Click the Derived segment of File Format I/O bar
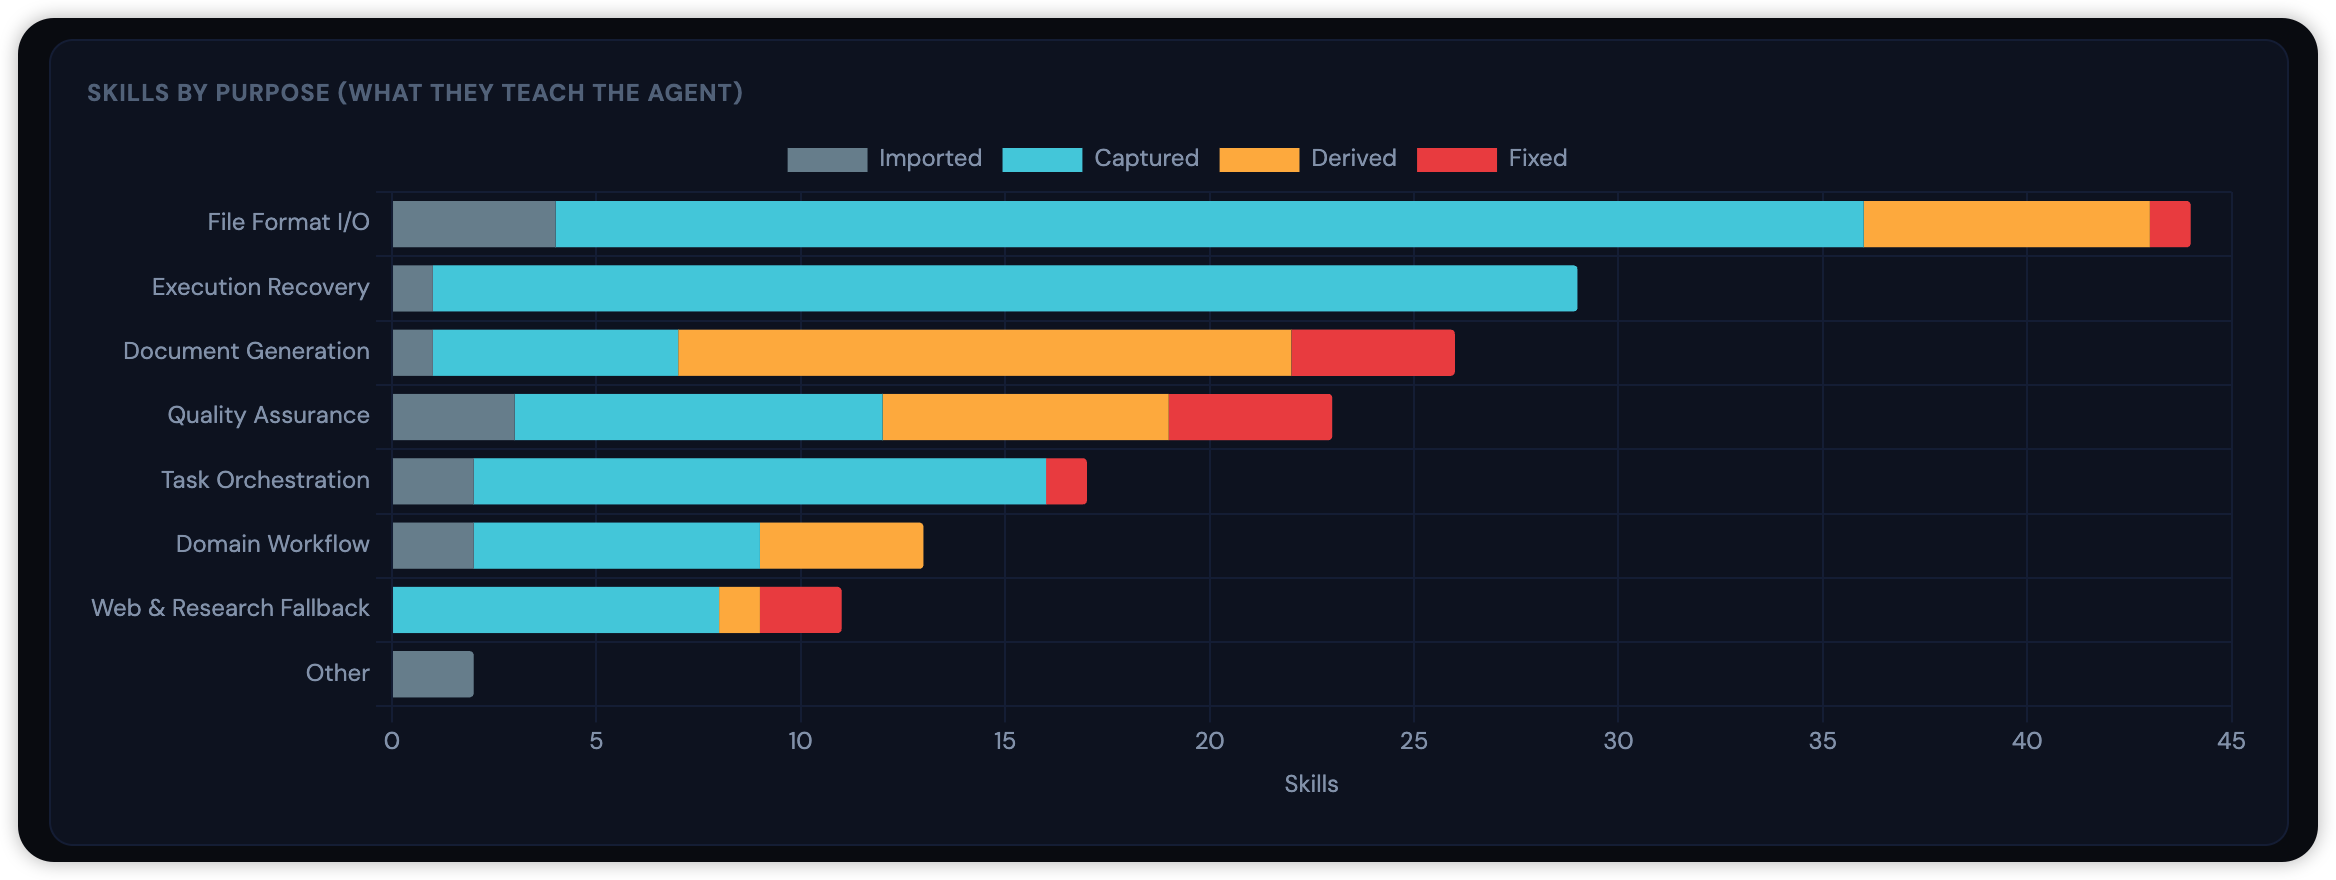Screen dimensions: 2336x880 tap(2006, 224)
